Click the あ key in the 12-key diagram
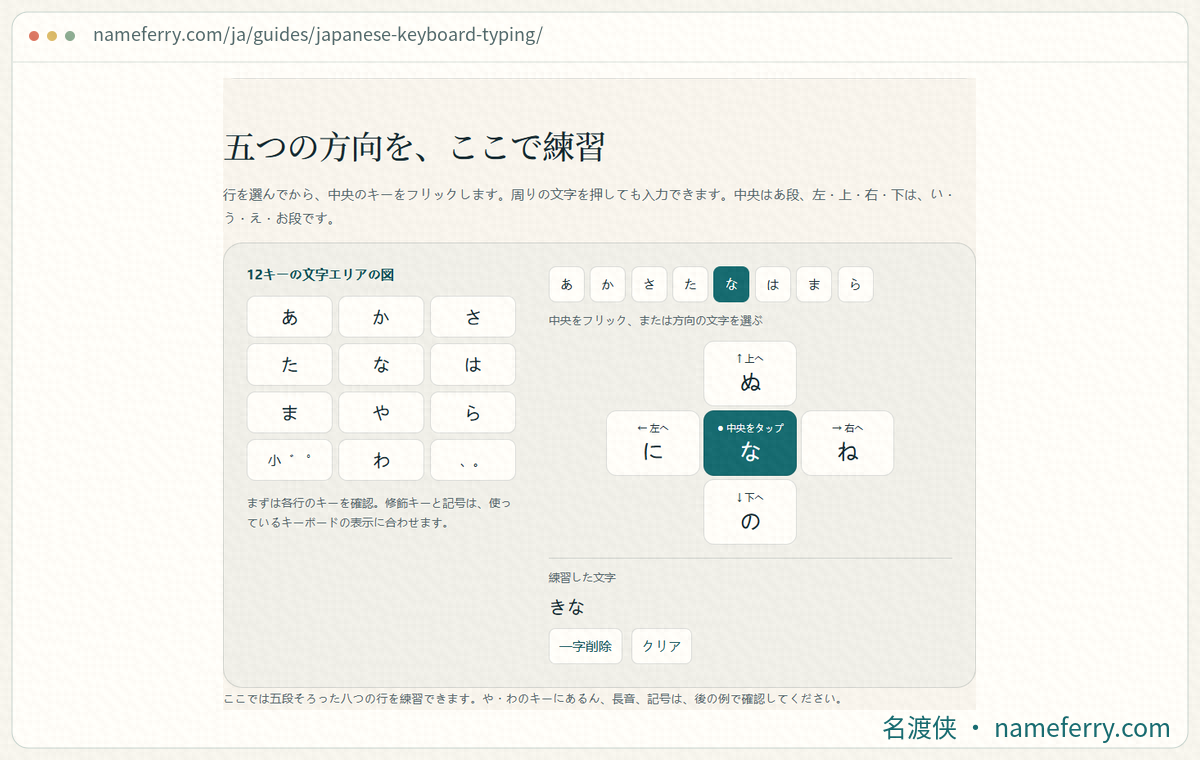Image resolution: width=1200 pixels, height=760 pixels. (290, 317)
